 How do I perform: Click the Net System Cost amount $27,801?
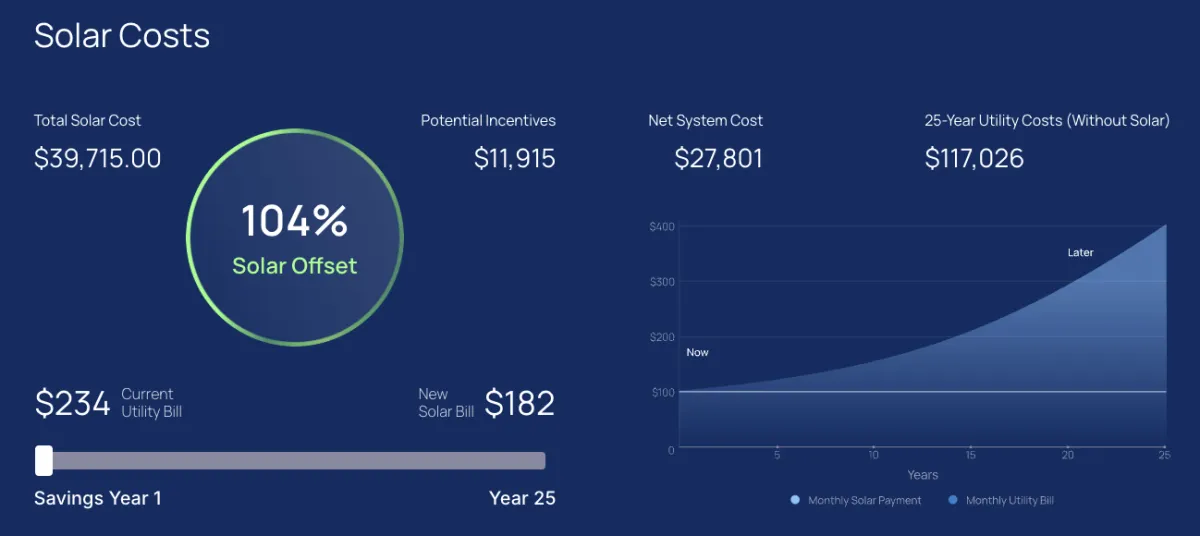tap(718, 158)
